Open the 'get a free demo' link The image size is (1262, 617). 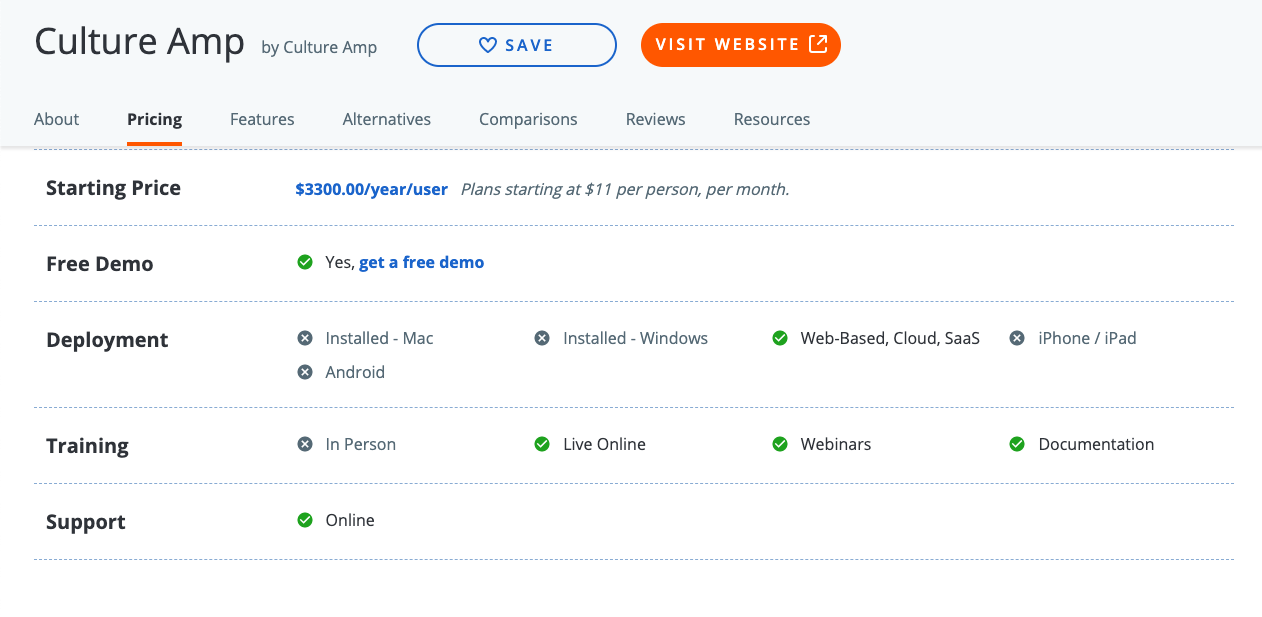[421, 262]
